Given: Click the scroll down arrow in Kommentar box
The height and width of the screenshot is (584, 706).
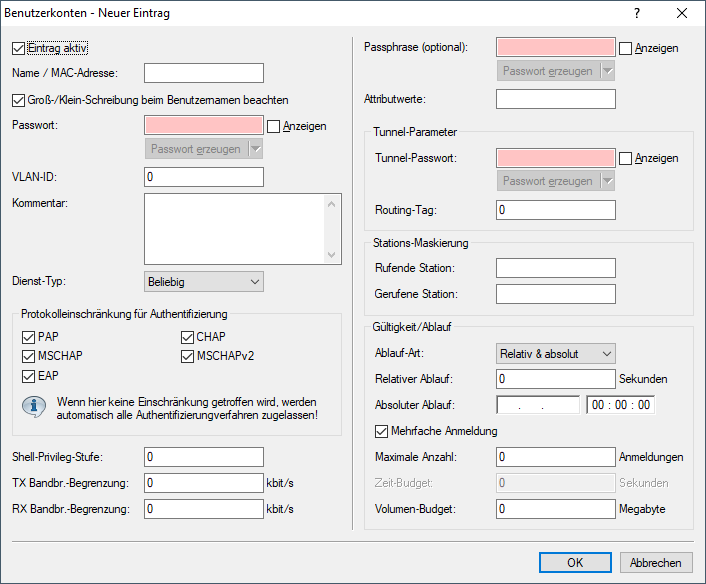Looking at the screenshot, I should coord(333,255).
